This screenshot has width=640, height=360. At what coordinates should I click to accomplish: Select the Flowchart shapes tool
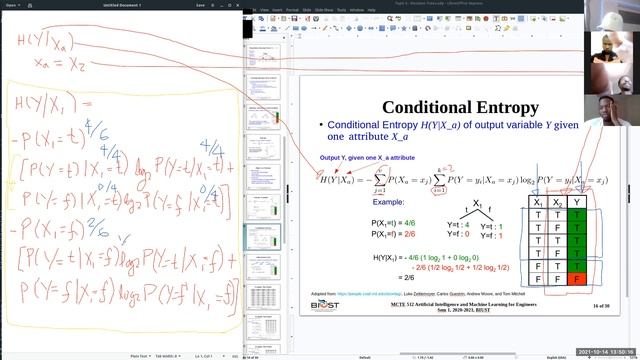(x=382, y=28)
